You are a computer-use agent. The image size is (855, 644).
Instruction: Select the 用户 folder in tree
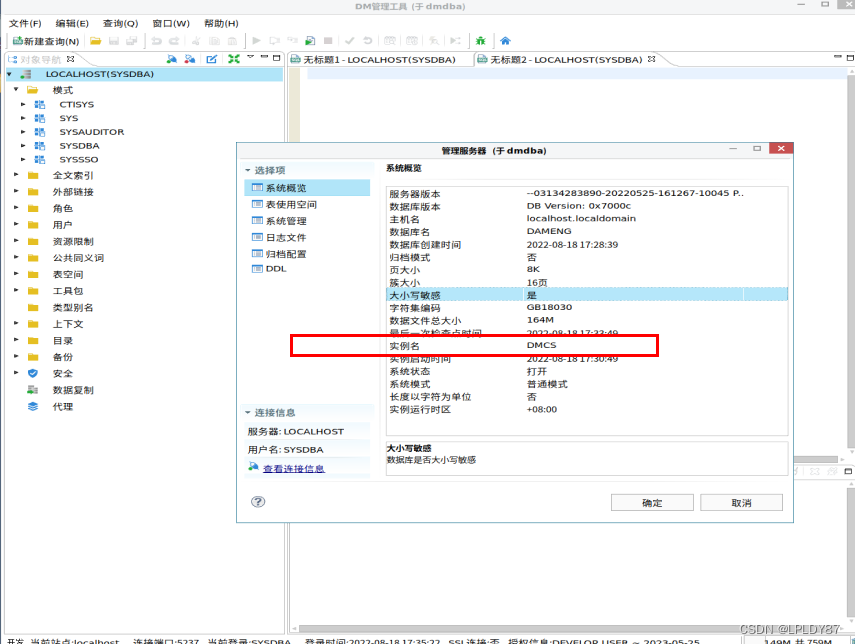62,225
